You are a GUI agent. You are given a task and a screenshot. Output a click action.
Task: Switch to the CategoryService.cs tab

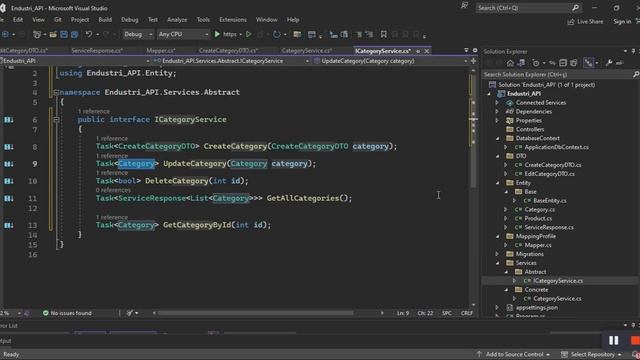307,51
